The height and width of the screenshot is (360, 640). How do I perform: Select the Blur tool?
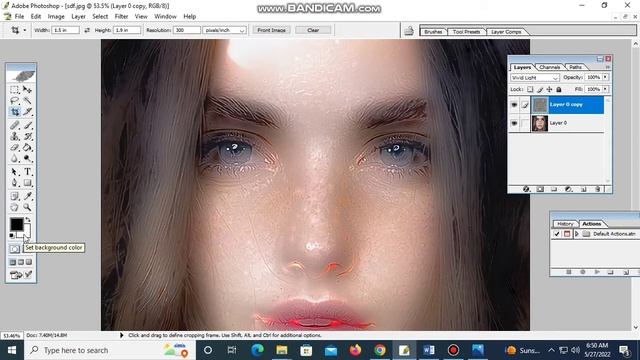[x=15, y=158]
